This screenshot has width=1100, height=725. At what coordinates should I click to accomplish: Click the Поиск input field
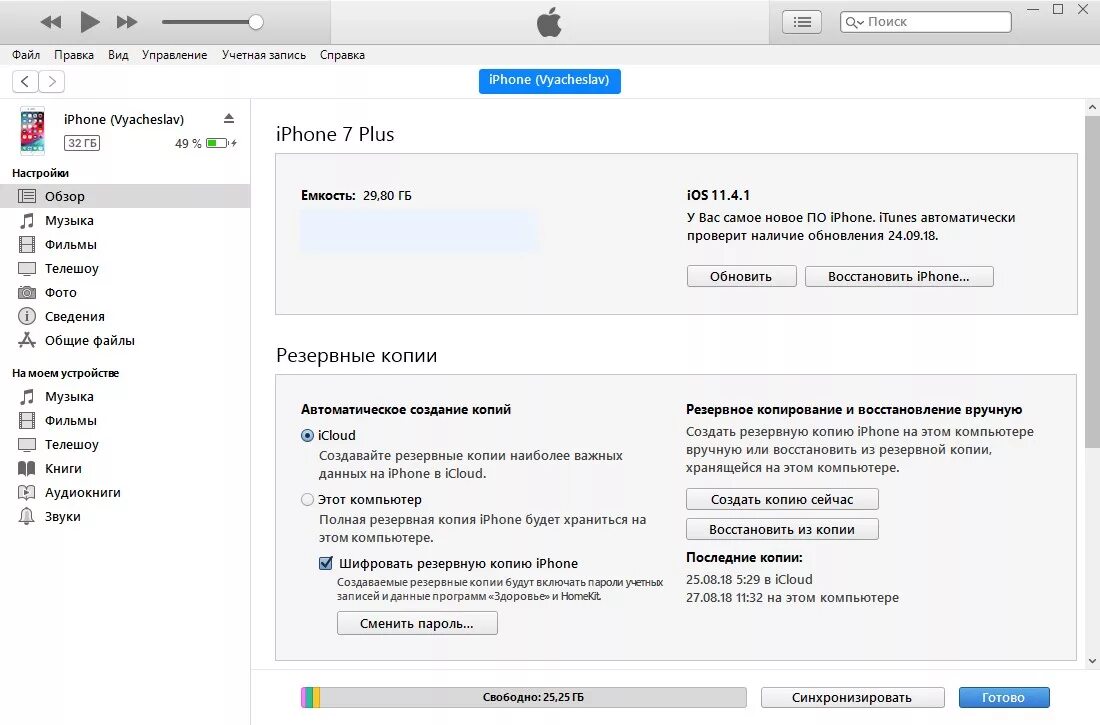(926, 22)
